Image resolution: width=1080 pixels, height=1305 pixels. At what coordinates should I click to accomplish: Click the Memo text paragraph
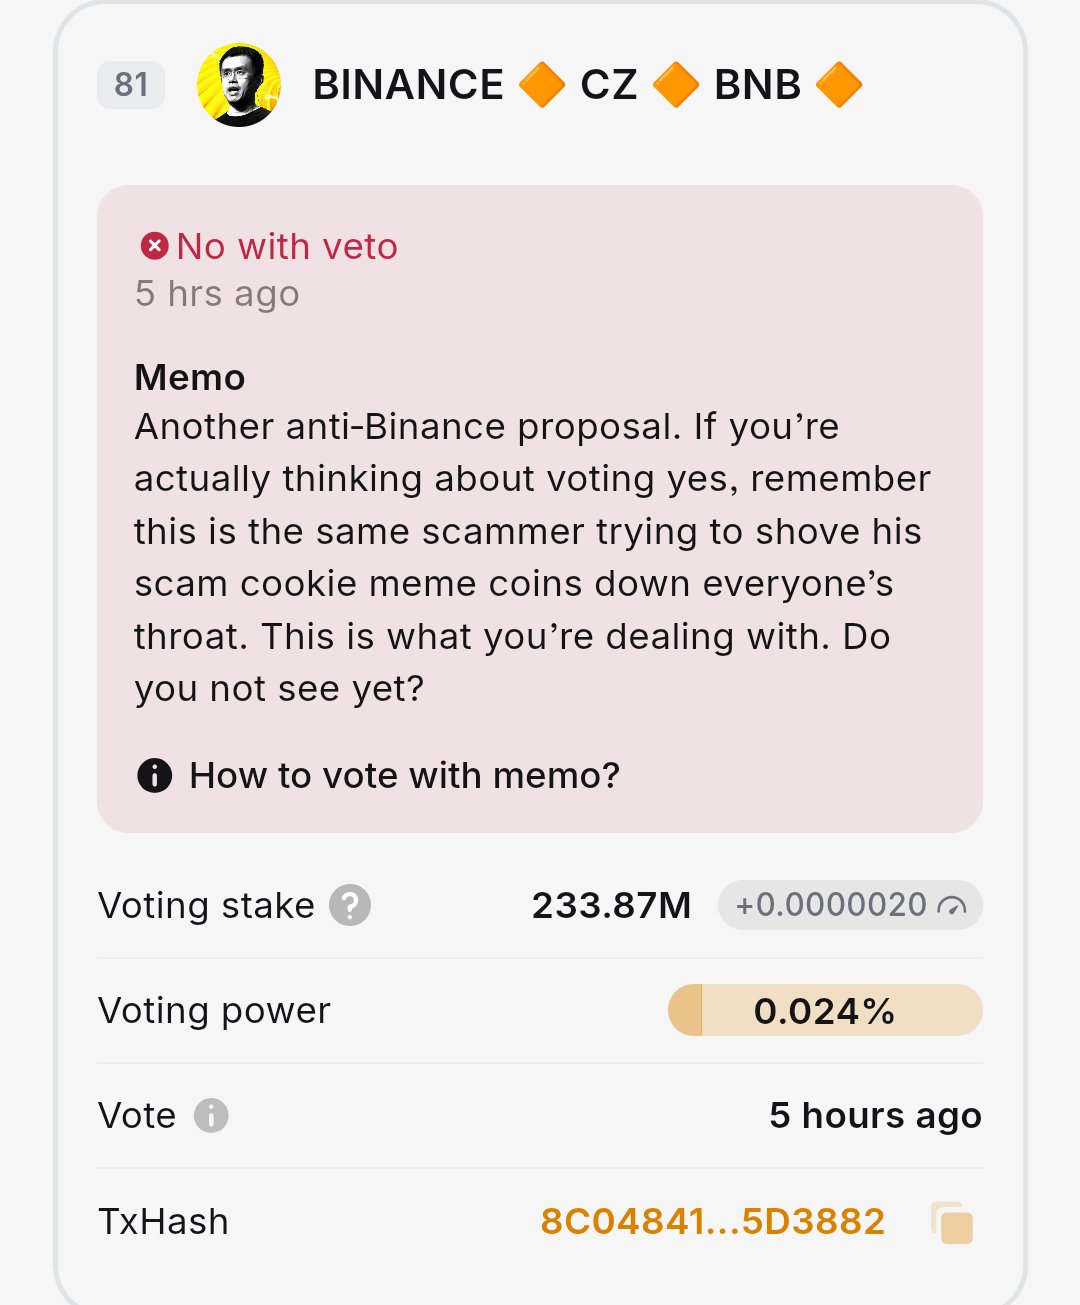pyautogui.click(x=530, y=557)
